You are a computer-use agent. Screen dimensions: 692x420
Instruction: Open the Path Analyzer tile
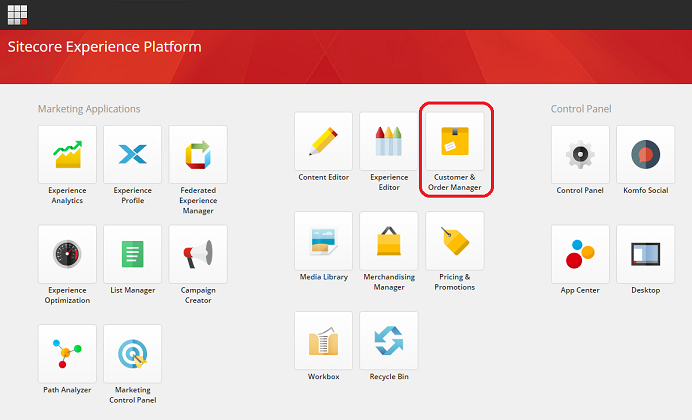point(67,354)
